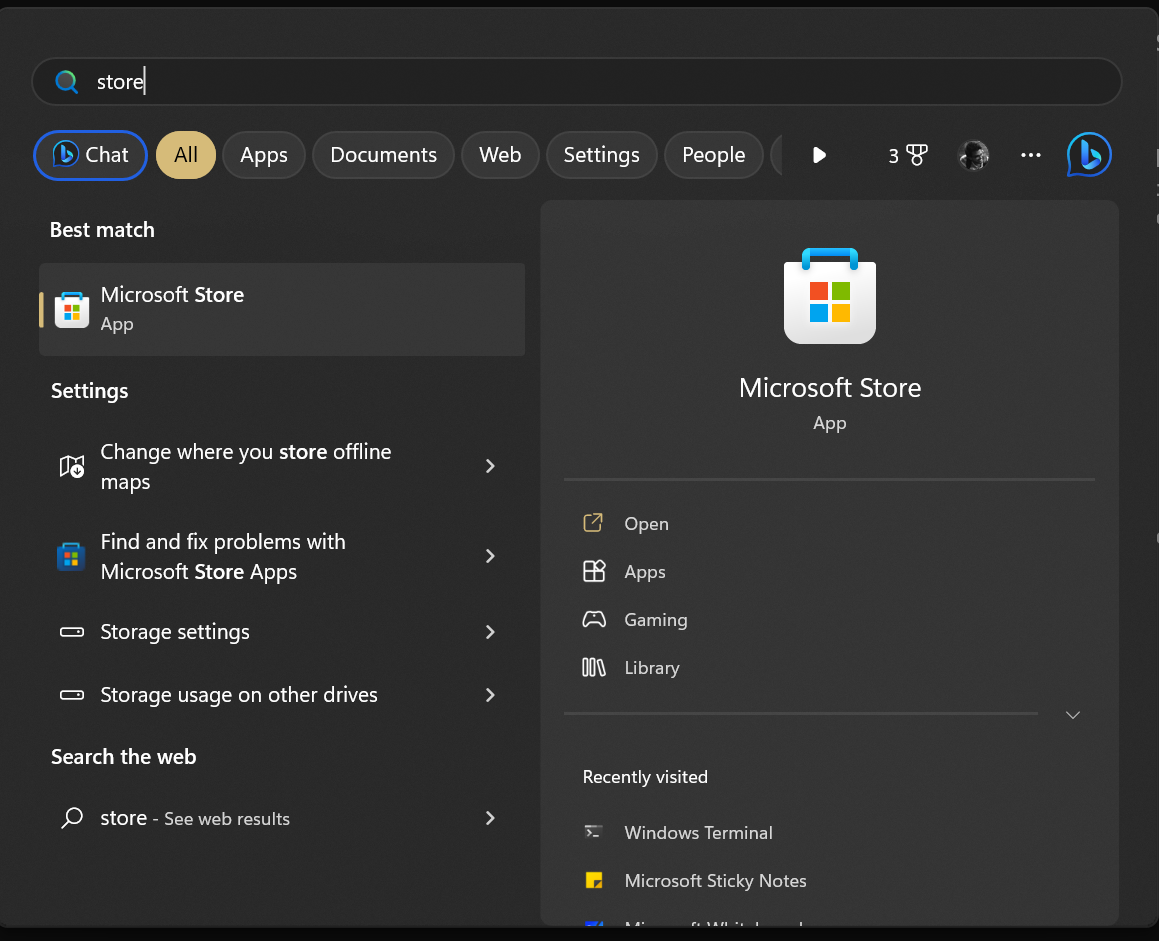
Task: Switch to the Settings filter tab
Action: click(x=601, y=155)
